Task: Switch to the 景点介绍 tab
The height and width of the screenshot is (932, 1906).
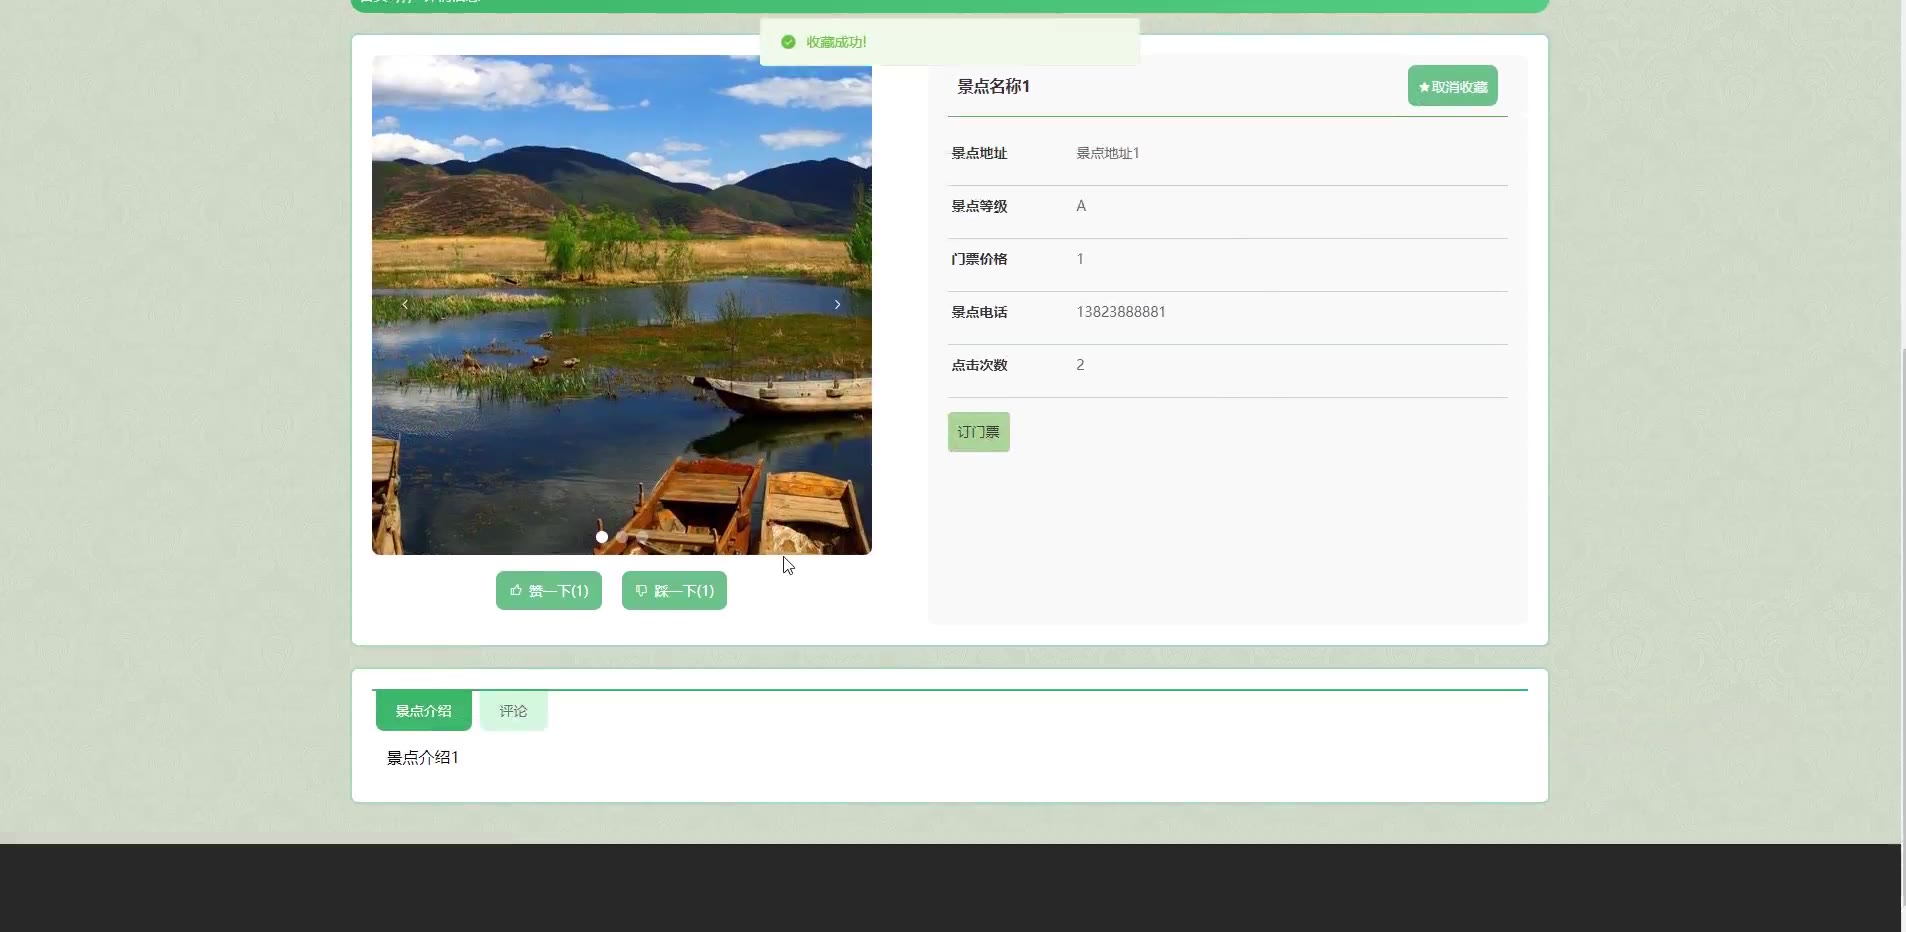Action: tap(424, 711)
